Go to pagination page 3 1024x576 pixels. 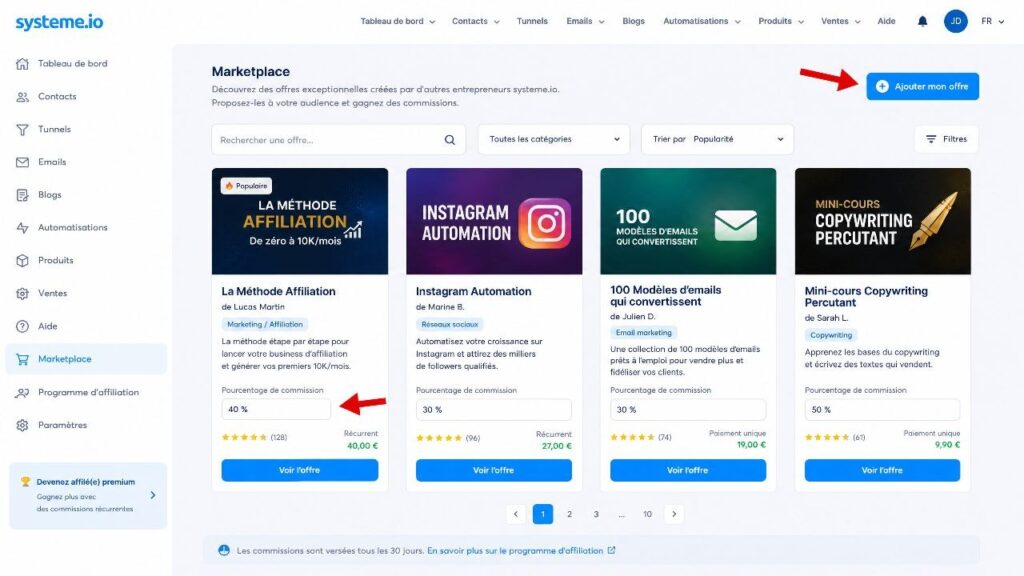pos(596,514)
